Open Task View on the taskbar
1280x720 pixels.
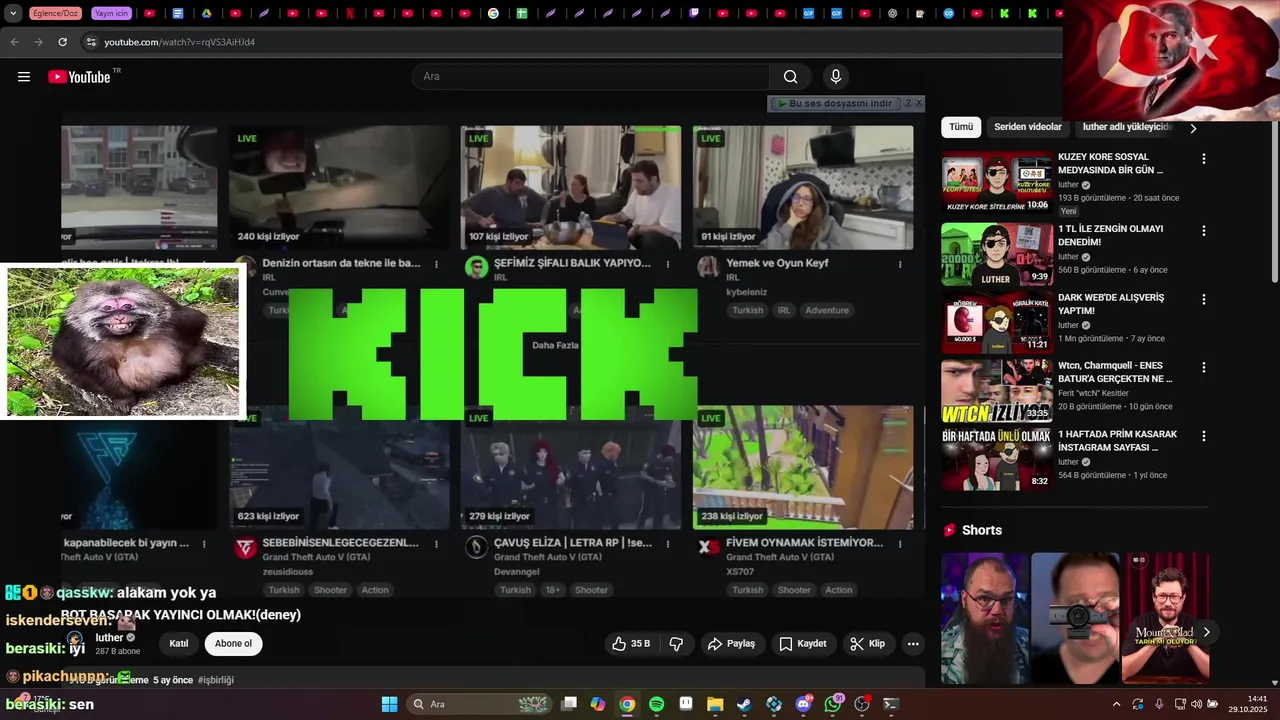[x=569, y=704]
